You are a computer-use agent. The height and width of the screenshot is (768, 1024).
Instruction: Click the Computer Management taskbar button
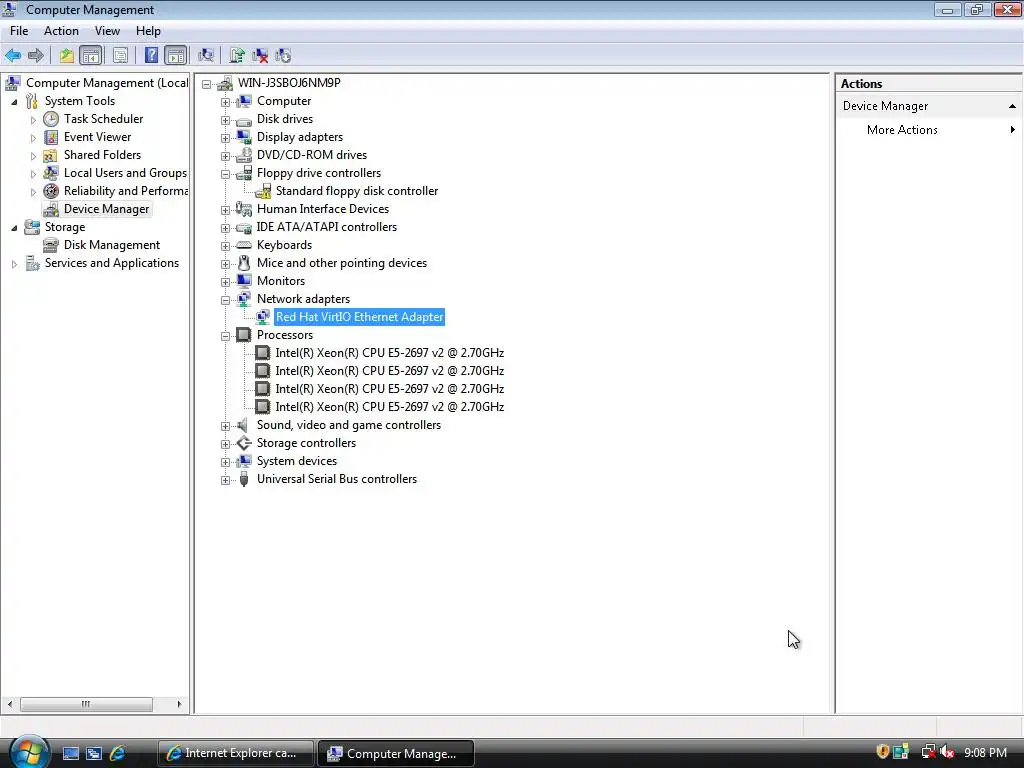tap(396, 753)
